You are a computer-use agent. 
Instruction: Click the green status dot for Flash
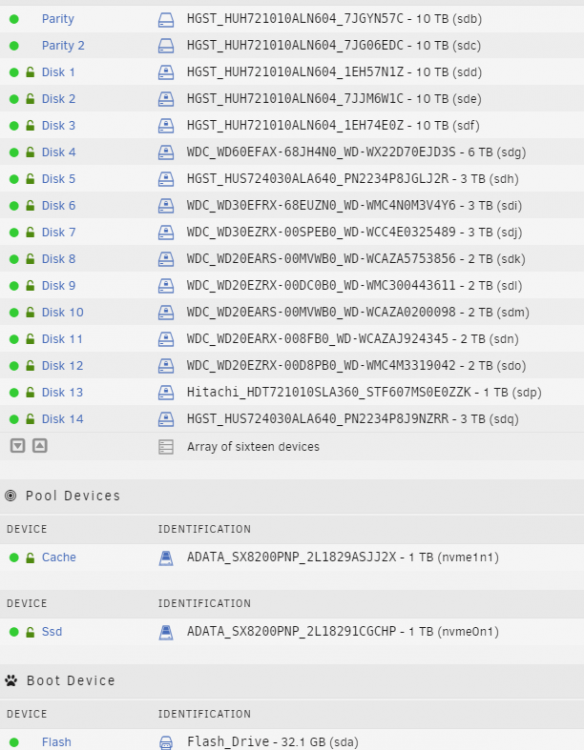click(14, 743)
